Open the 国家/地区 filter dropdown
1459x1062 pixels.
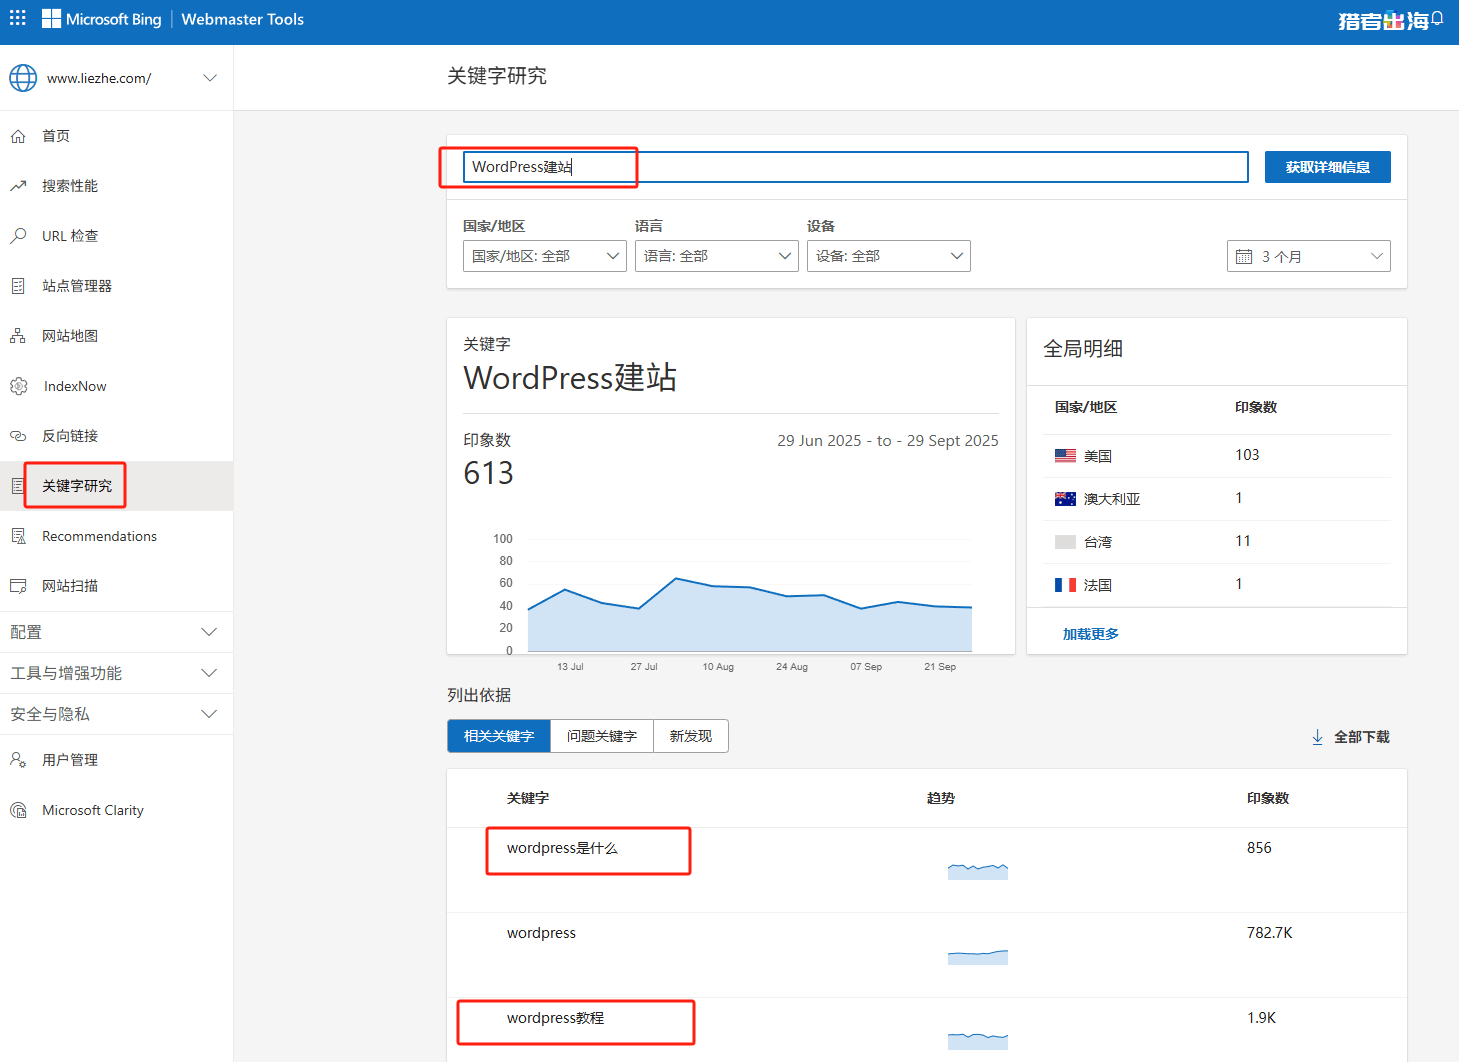tap(544, 255)
